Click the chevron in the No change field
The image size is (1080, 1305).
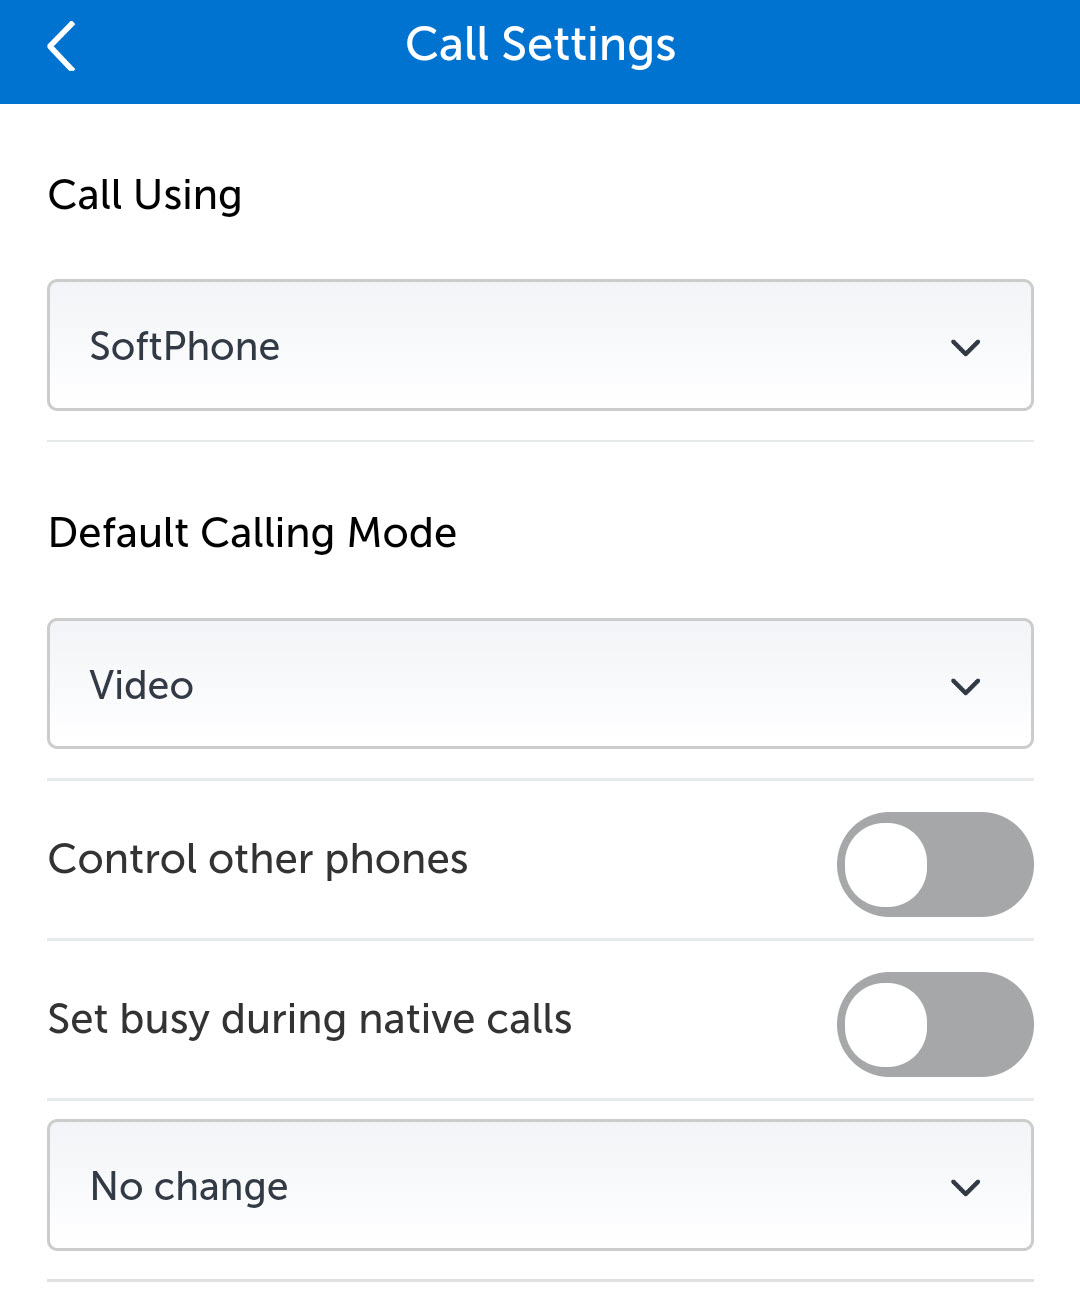[965, 1188]
